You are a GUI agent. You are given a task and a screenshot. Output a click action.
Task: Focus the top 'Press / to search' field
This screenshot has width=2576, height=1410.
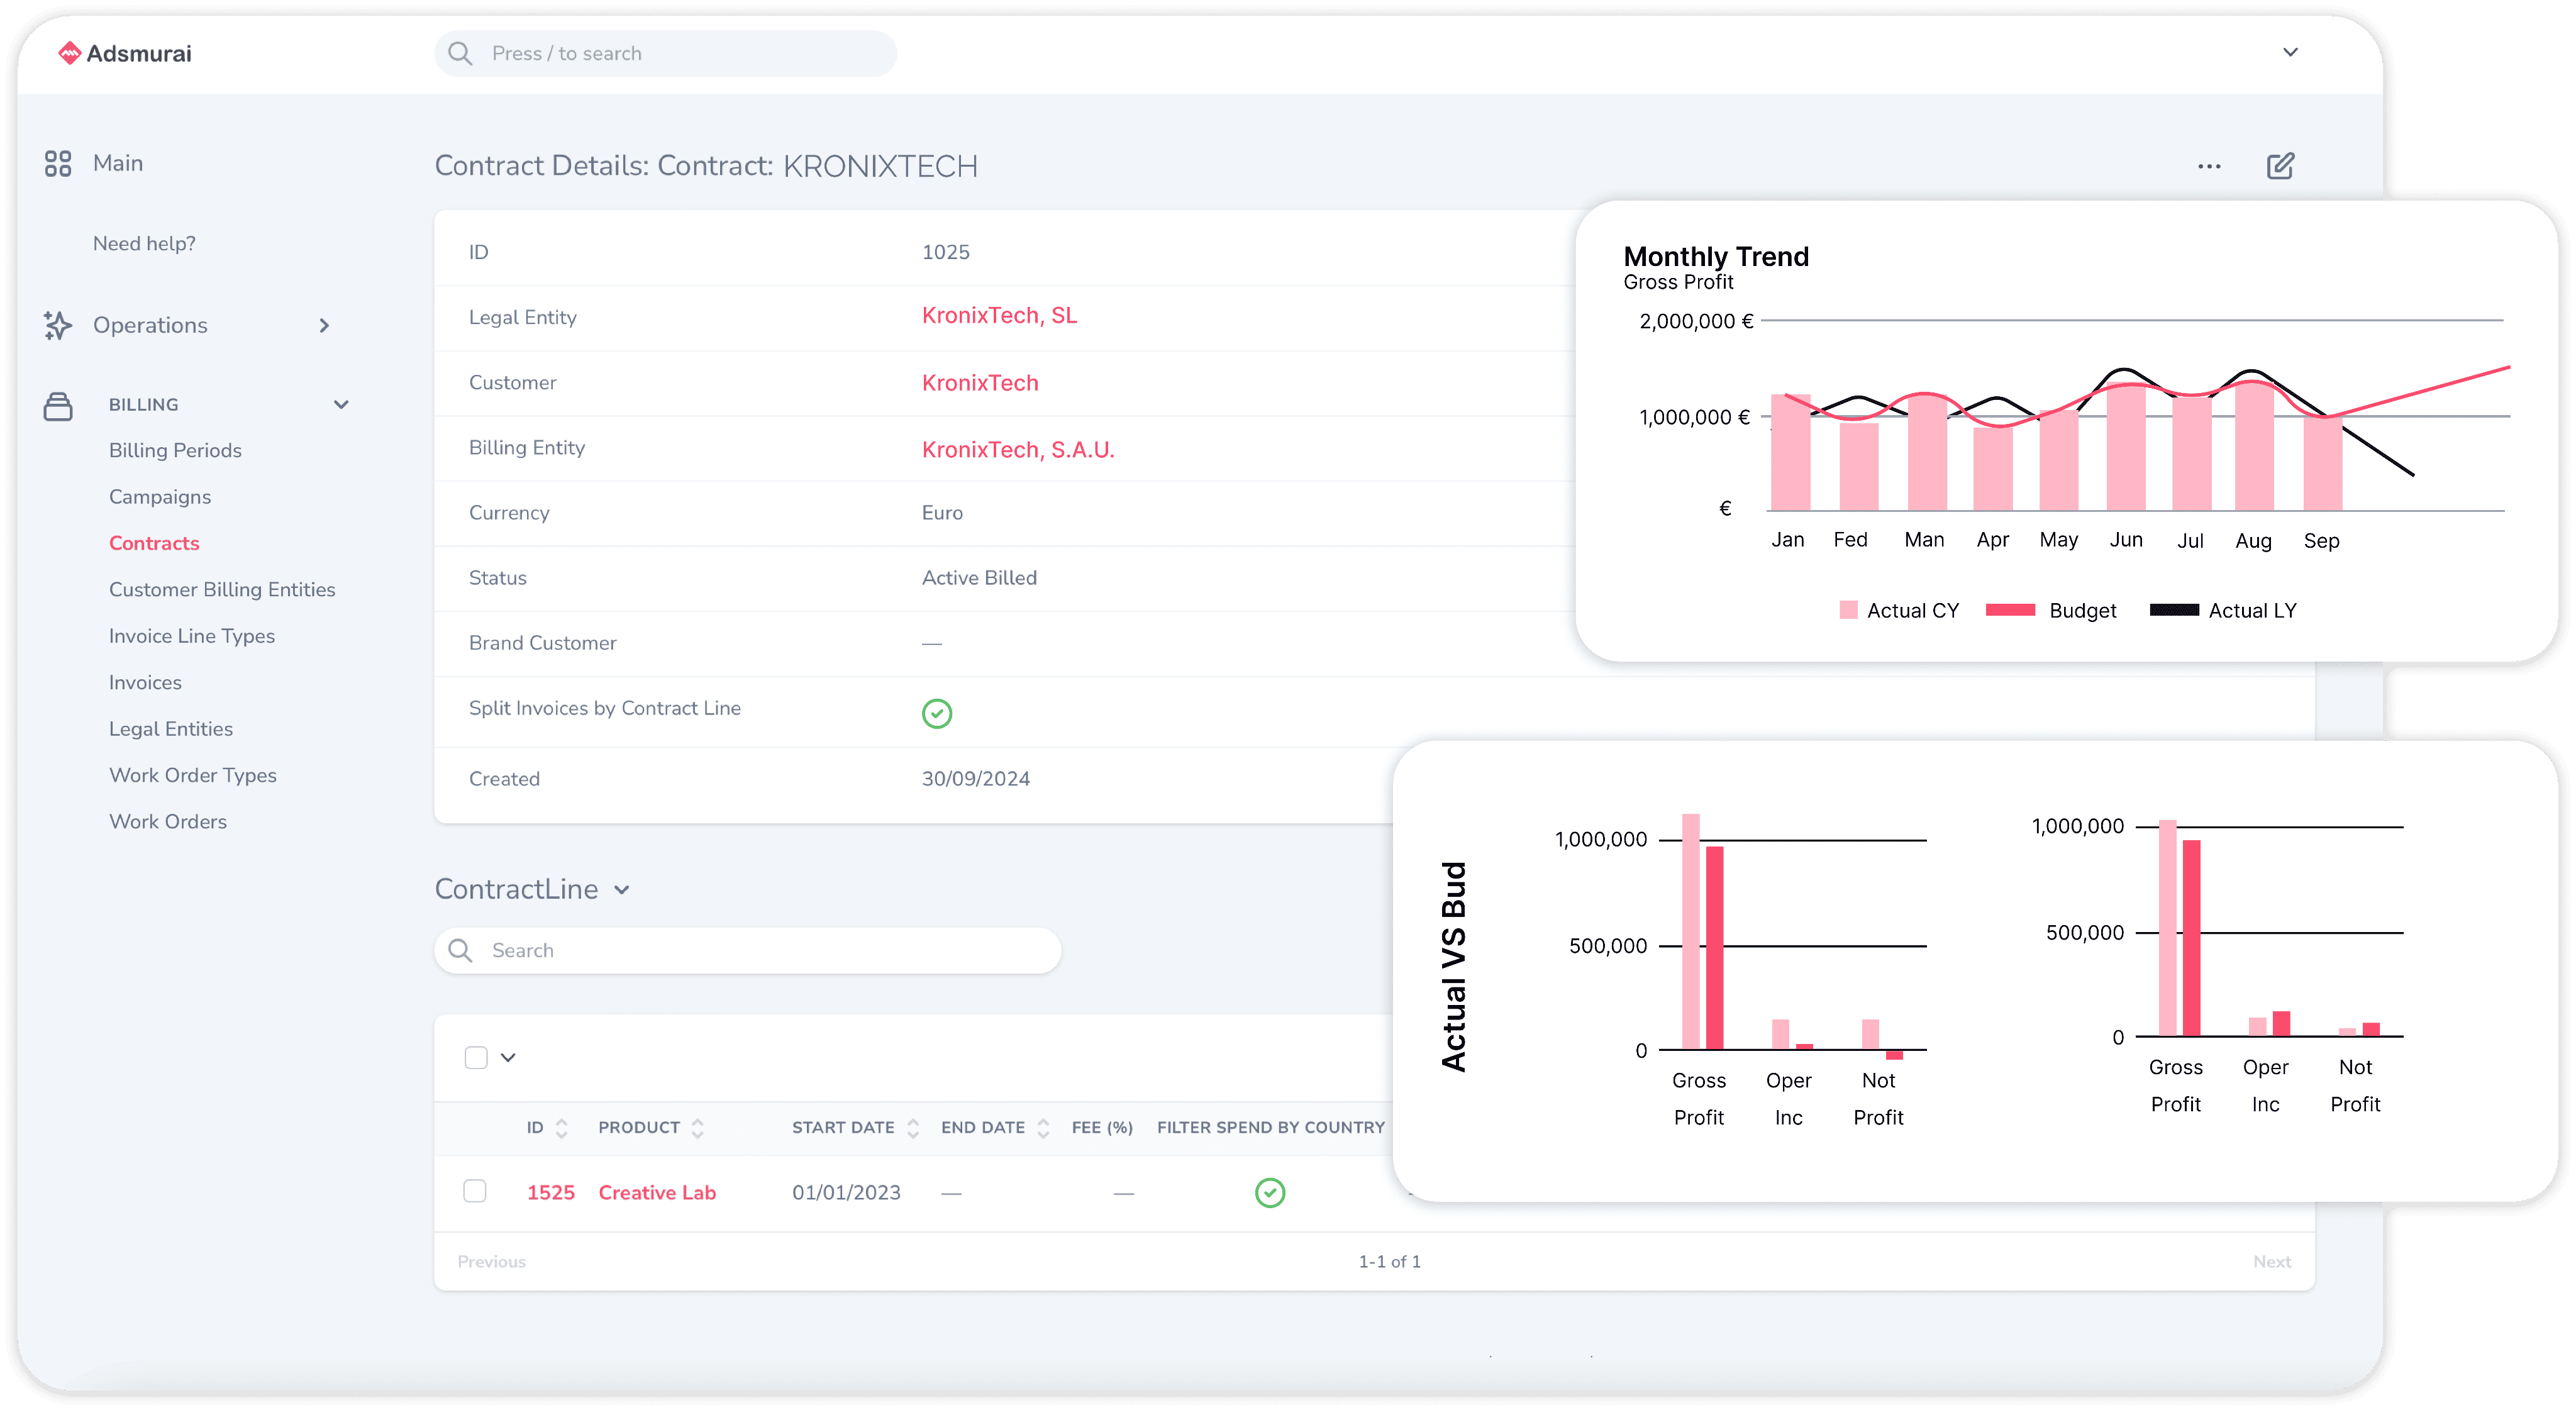(665, 53)
